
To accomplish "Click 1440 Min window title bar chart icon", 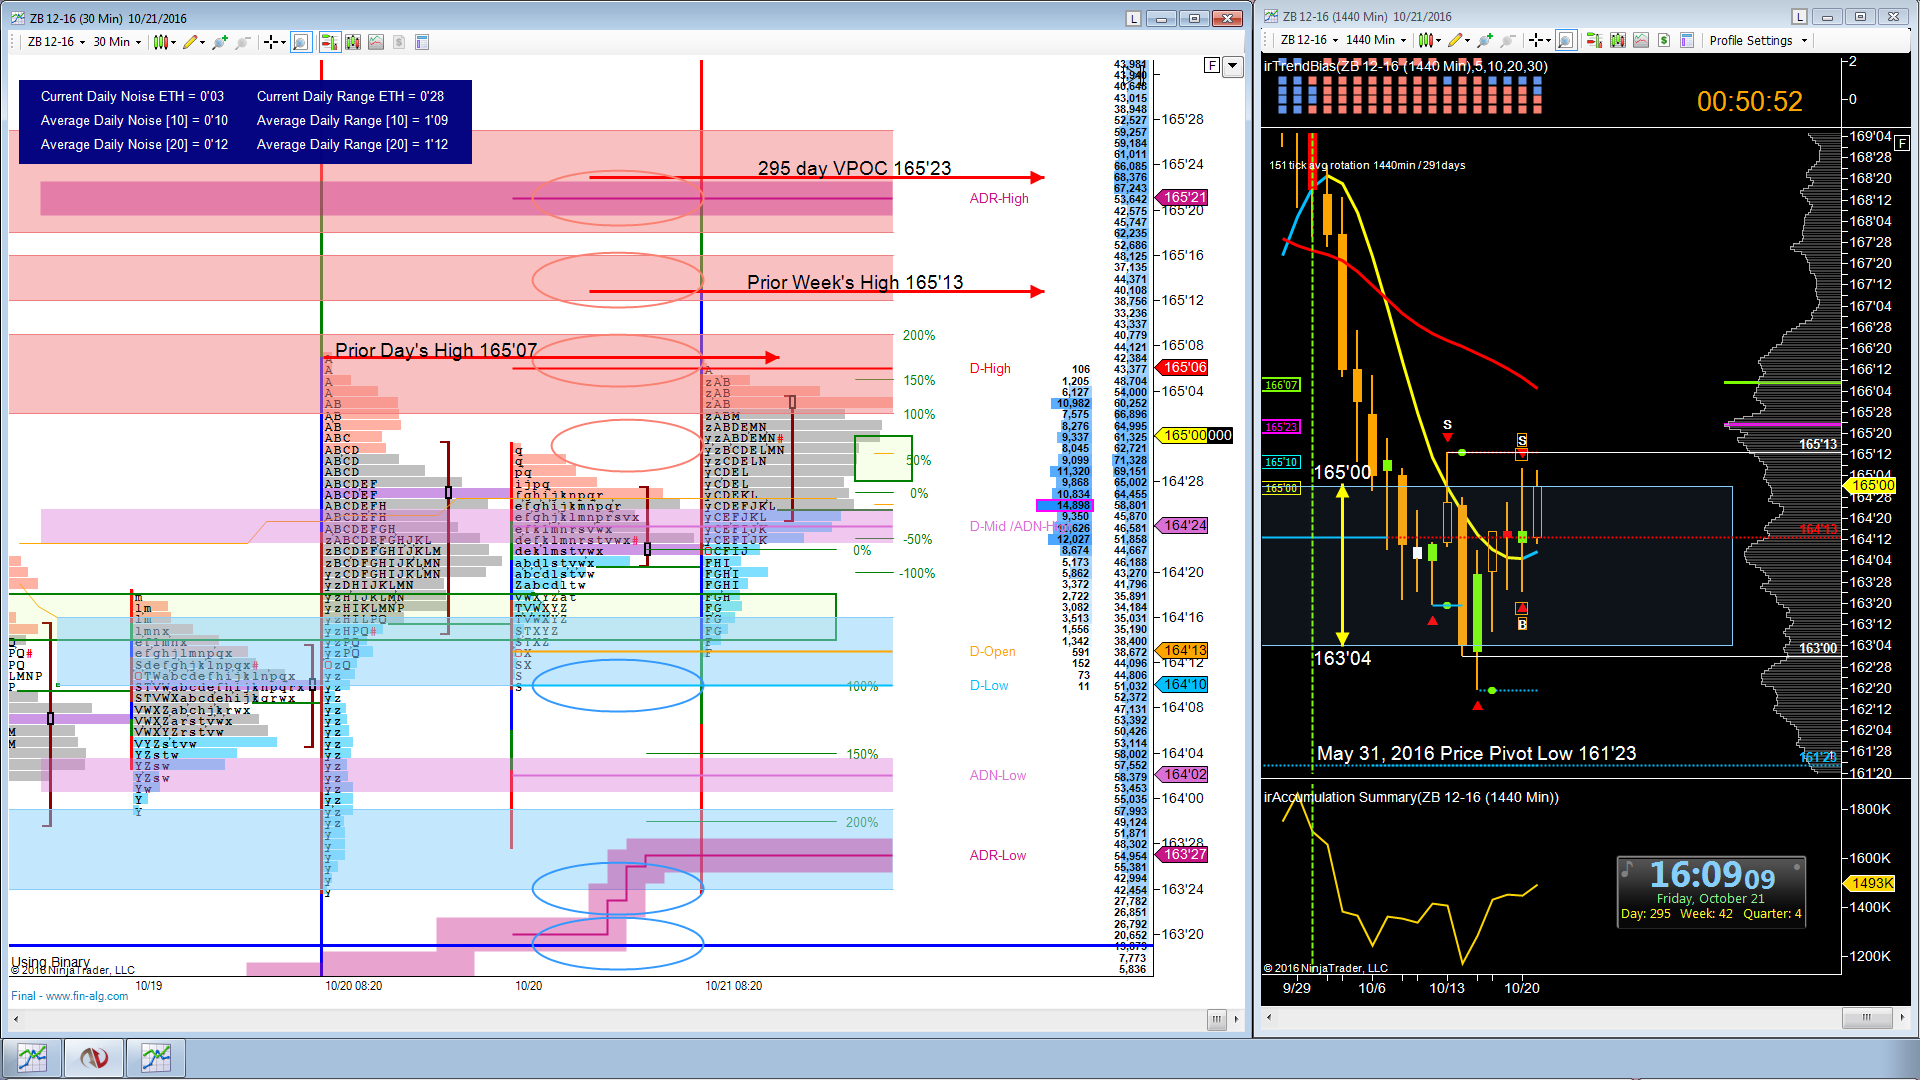I will coord(1271,16).
